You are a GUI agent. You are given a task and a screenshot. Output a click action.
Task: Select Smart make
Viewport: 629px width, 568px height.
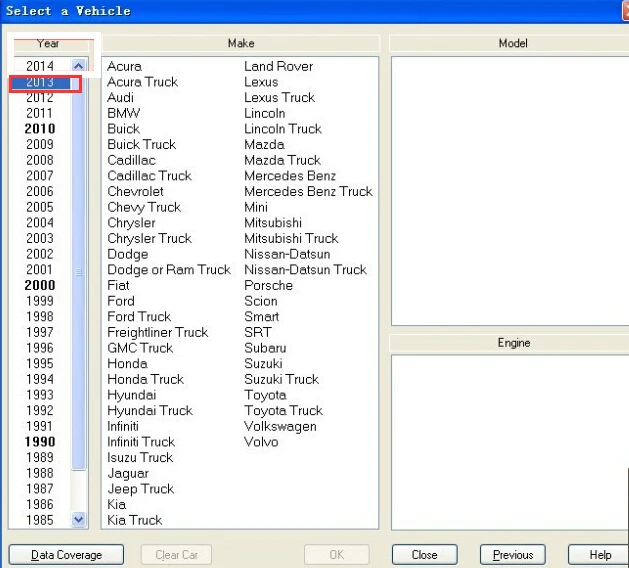262,316
